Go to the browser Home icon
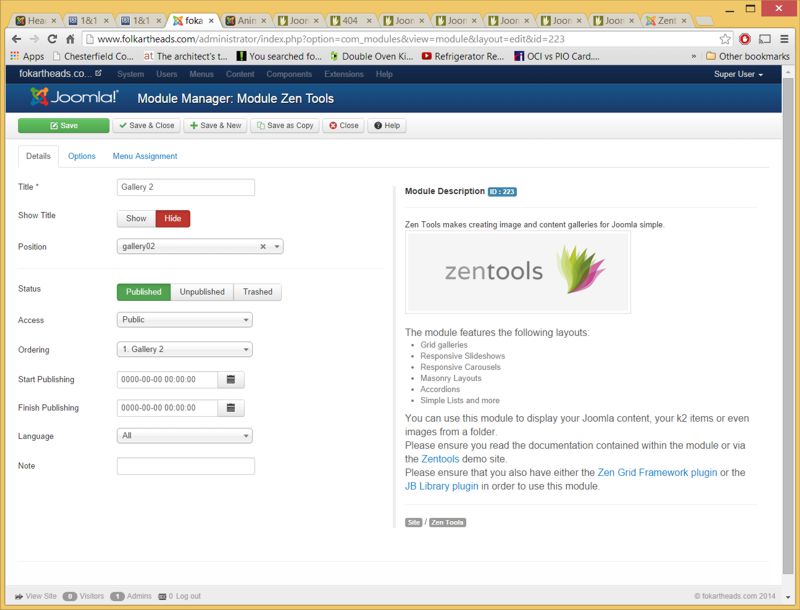The width and height of the screenshot is (800, 610). click(70, 39)
